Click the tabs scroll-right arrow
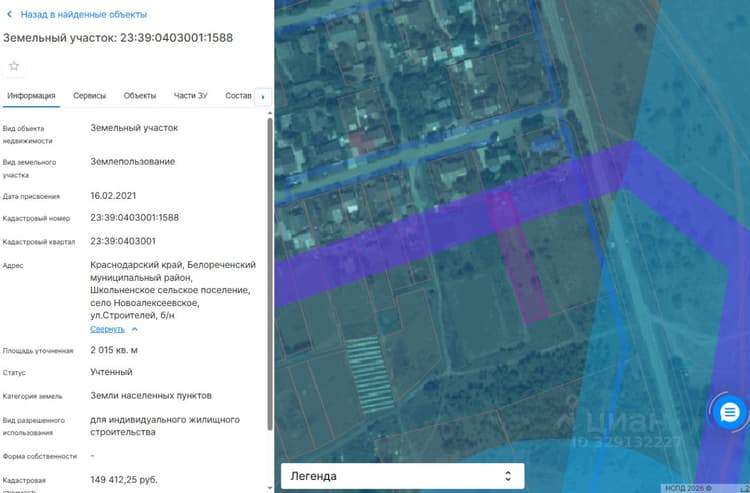 pos(263,97)
